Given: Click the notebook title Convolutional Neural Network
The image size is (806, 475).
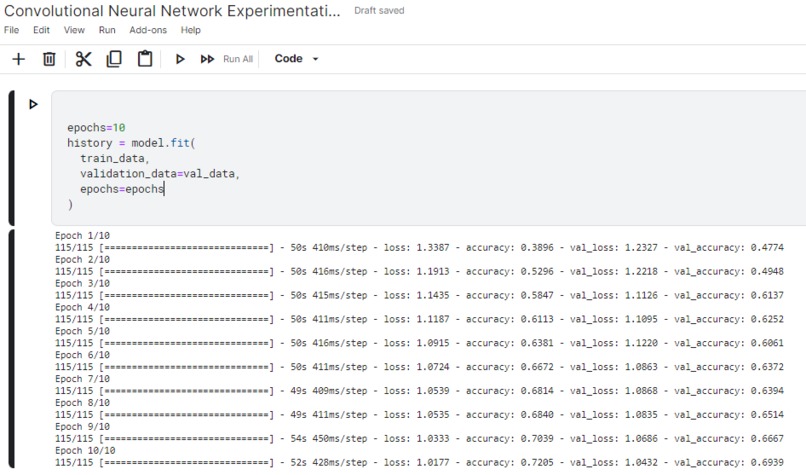Looking at the screenshot, I should click(x=172, y=11).
